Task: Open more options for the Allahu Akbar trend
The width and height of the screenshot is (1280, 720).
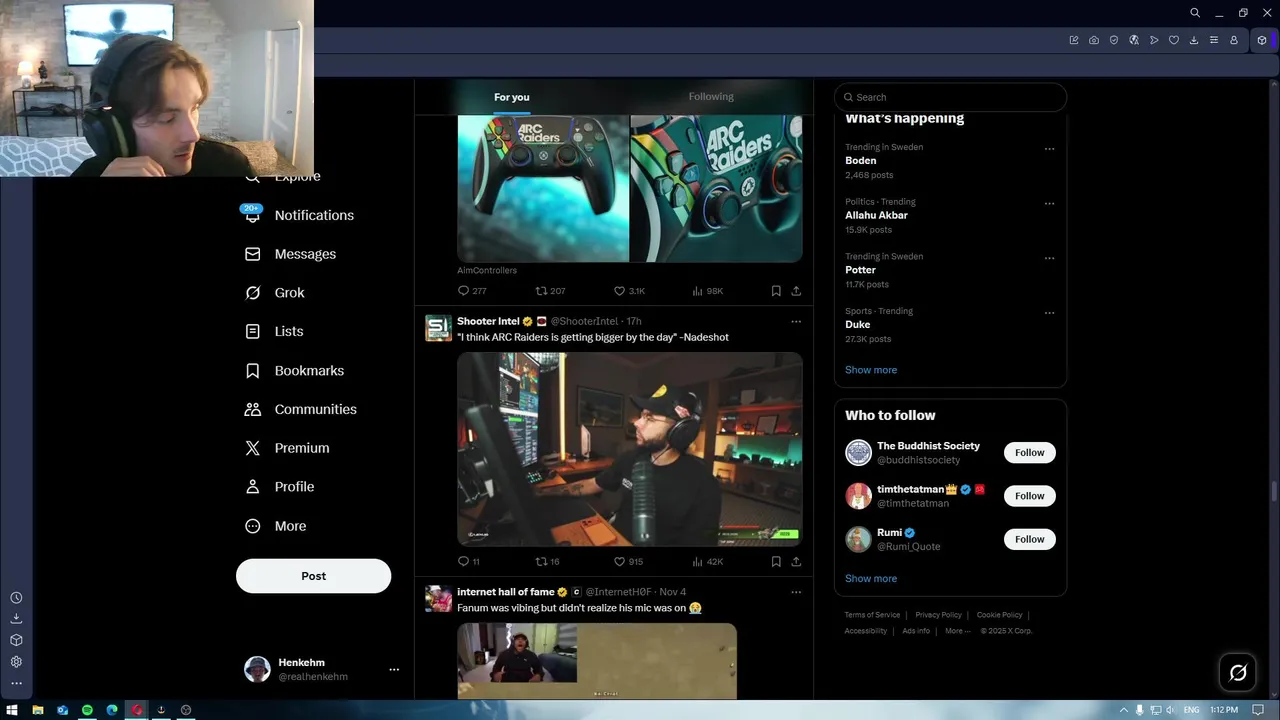Action: [x=1049, y=203]
